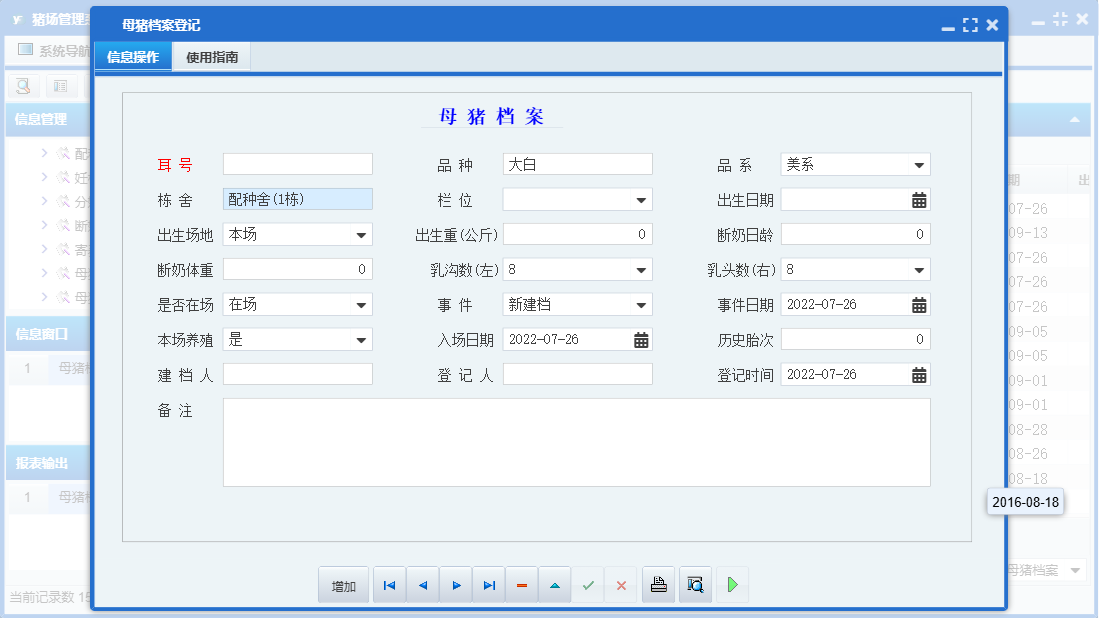This screenshot has width=1099, height=618.
Task: Select the 信息操作 tab
Action: tap(133, 58)
